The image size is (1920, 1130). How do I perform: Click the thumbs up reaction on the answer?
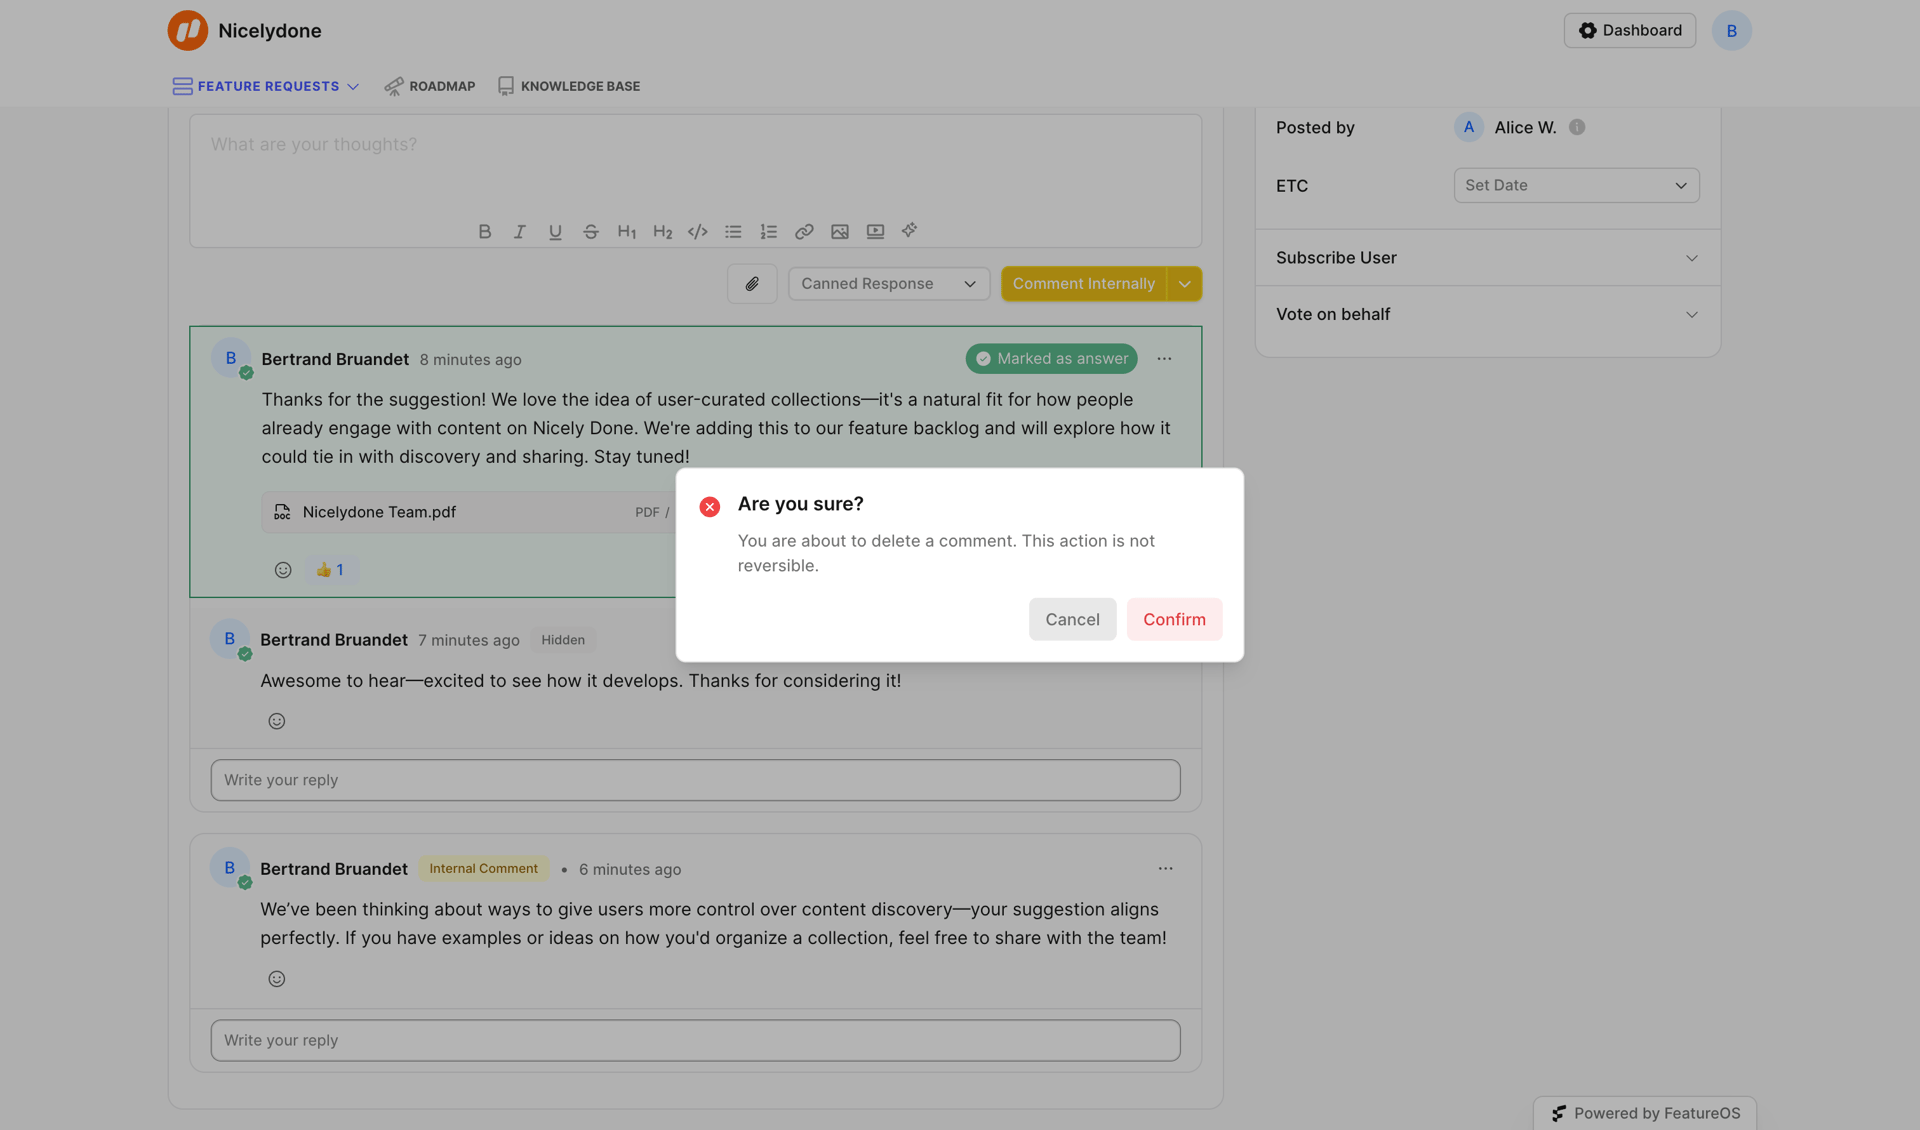[331, 569]
